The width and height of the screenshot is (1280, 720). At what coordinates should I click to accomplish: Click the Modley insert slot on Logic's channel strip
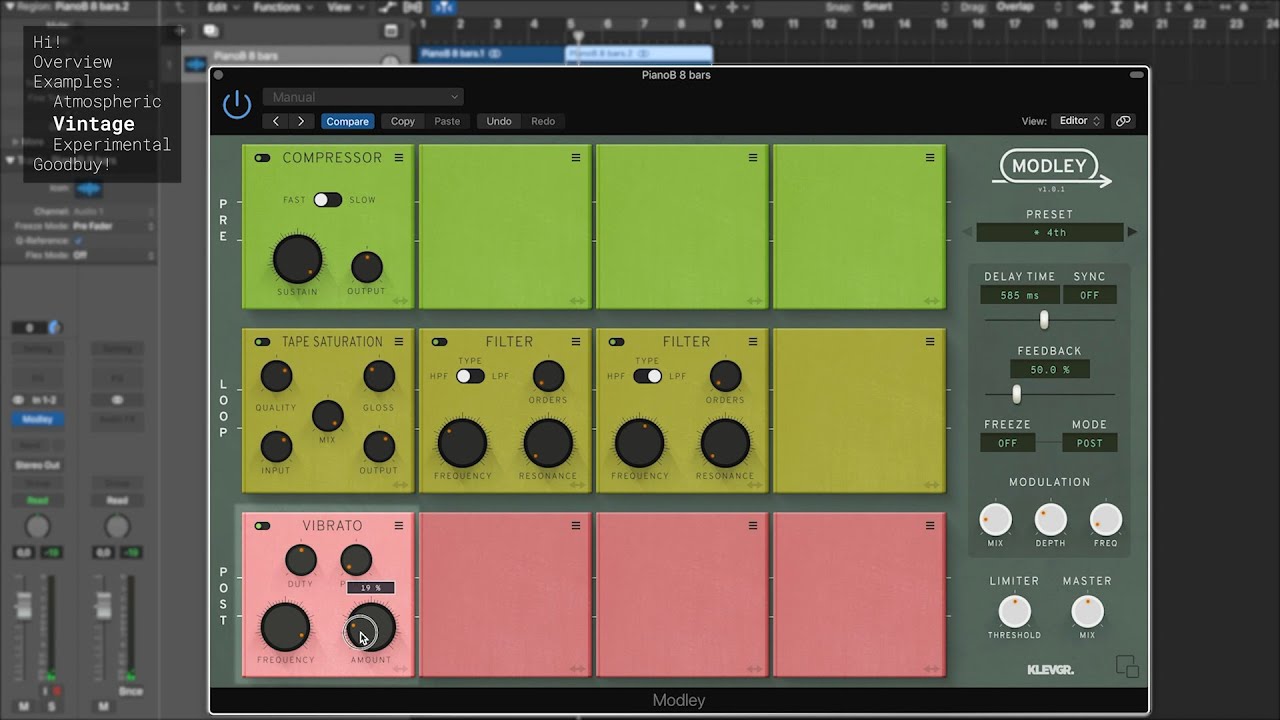(x=37, y=420)
